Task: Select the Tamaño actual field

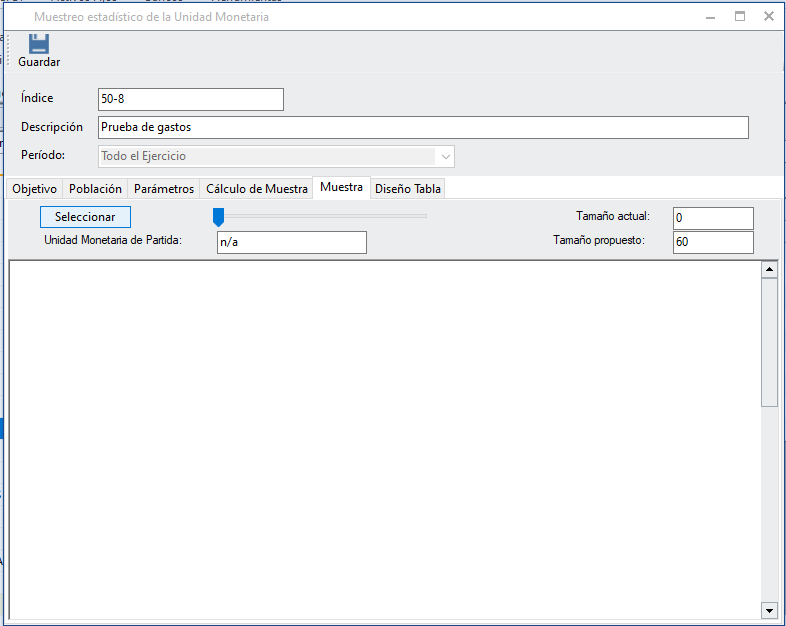Action: pos(712,218)
